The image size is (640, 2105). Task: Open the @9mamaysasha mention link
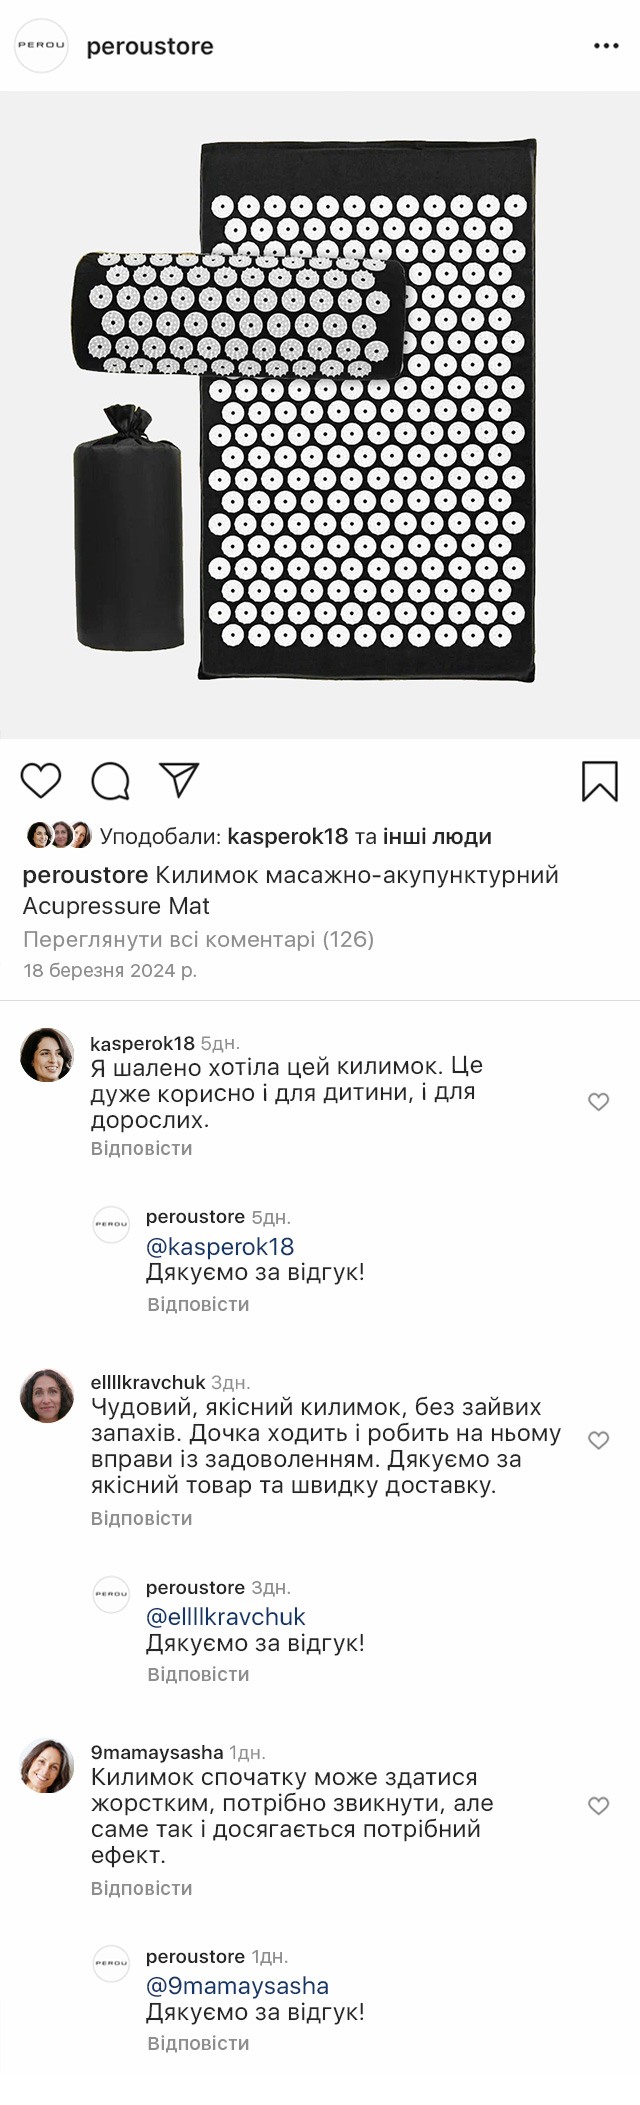pyautogui.click(x=238, y=1985)
